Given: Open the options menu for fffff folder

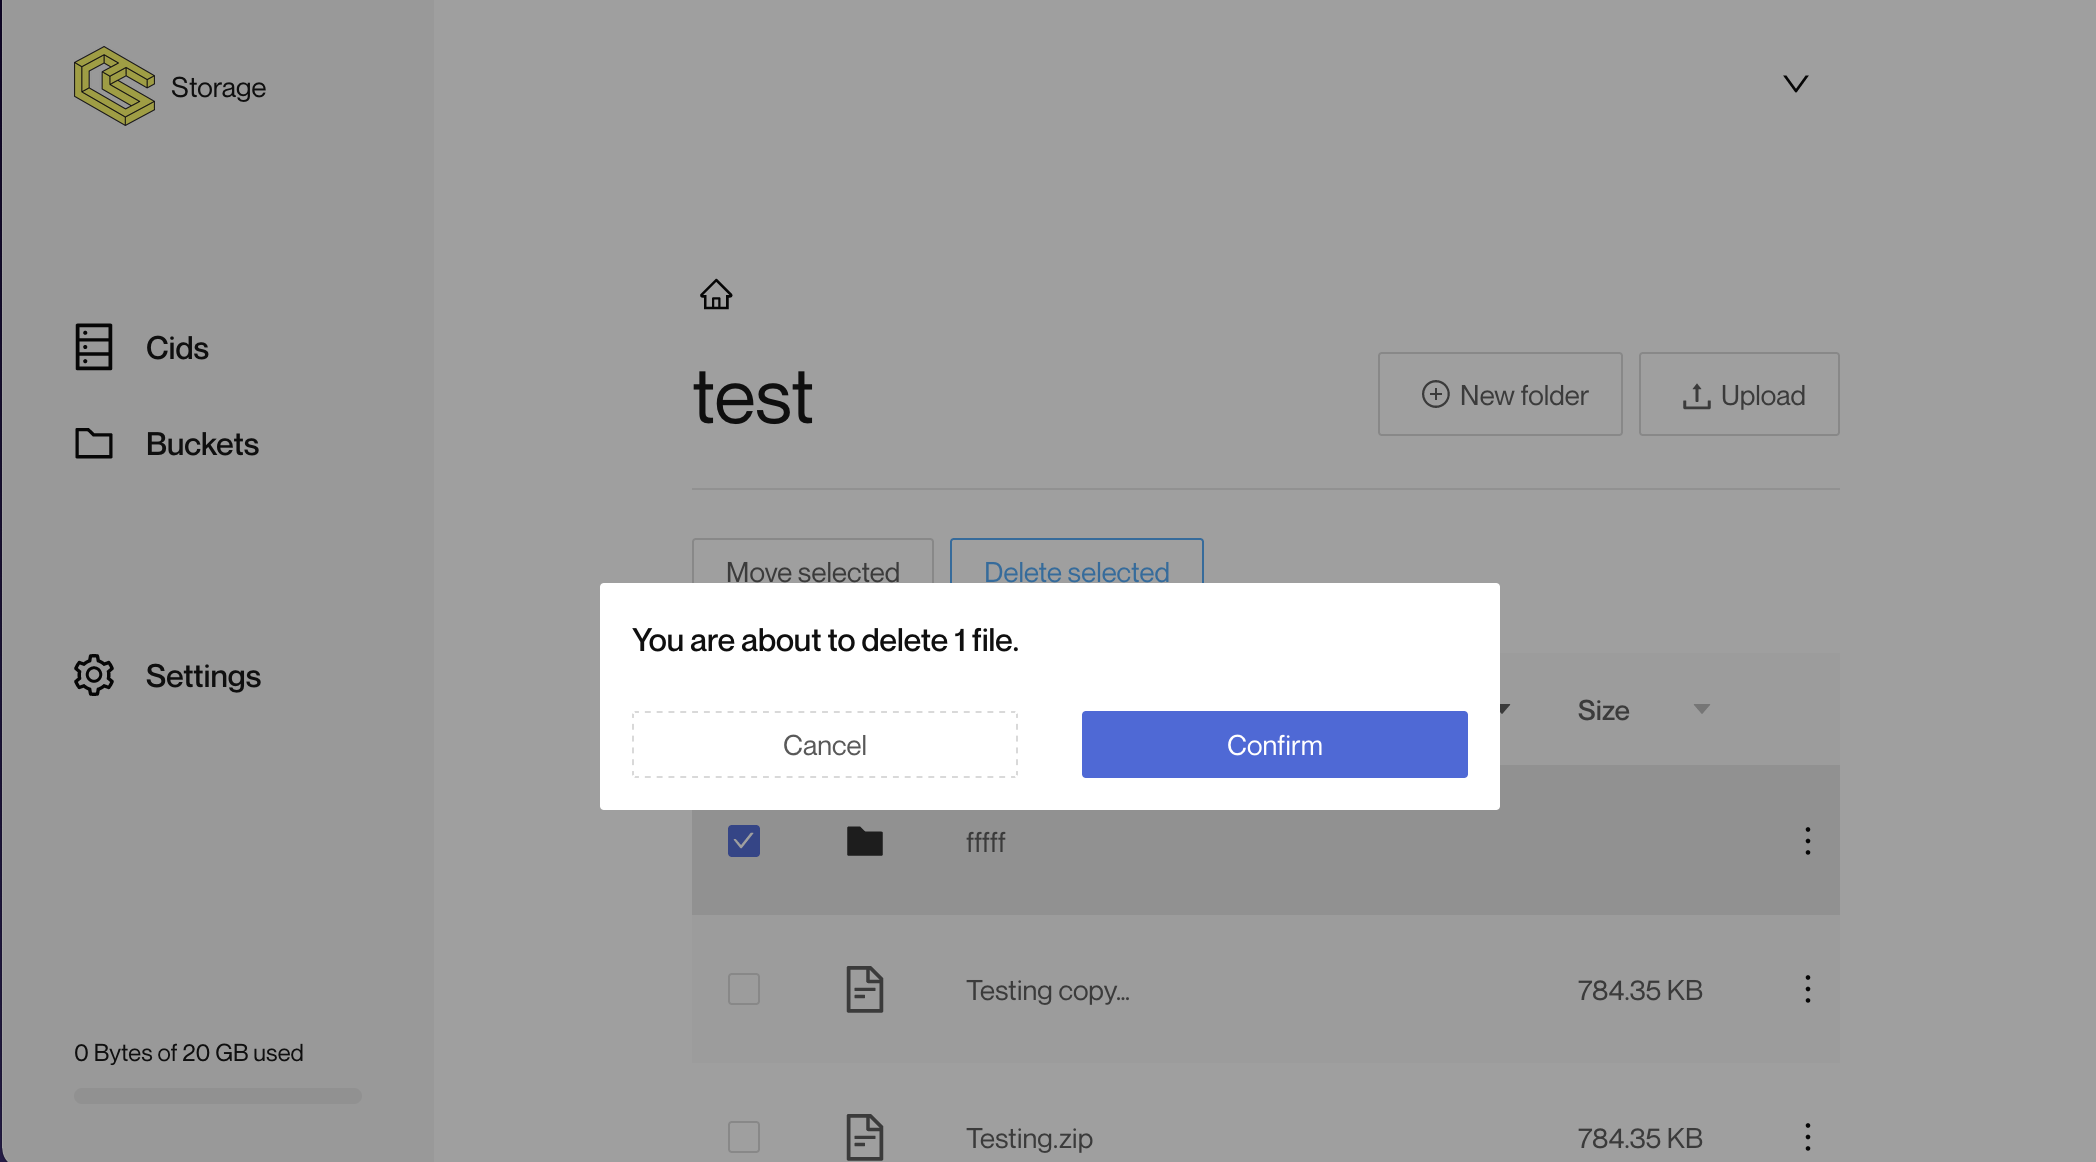Looking at the screenshot, I should 1807,841.
